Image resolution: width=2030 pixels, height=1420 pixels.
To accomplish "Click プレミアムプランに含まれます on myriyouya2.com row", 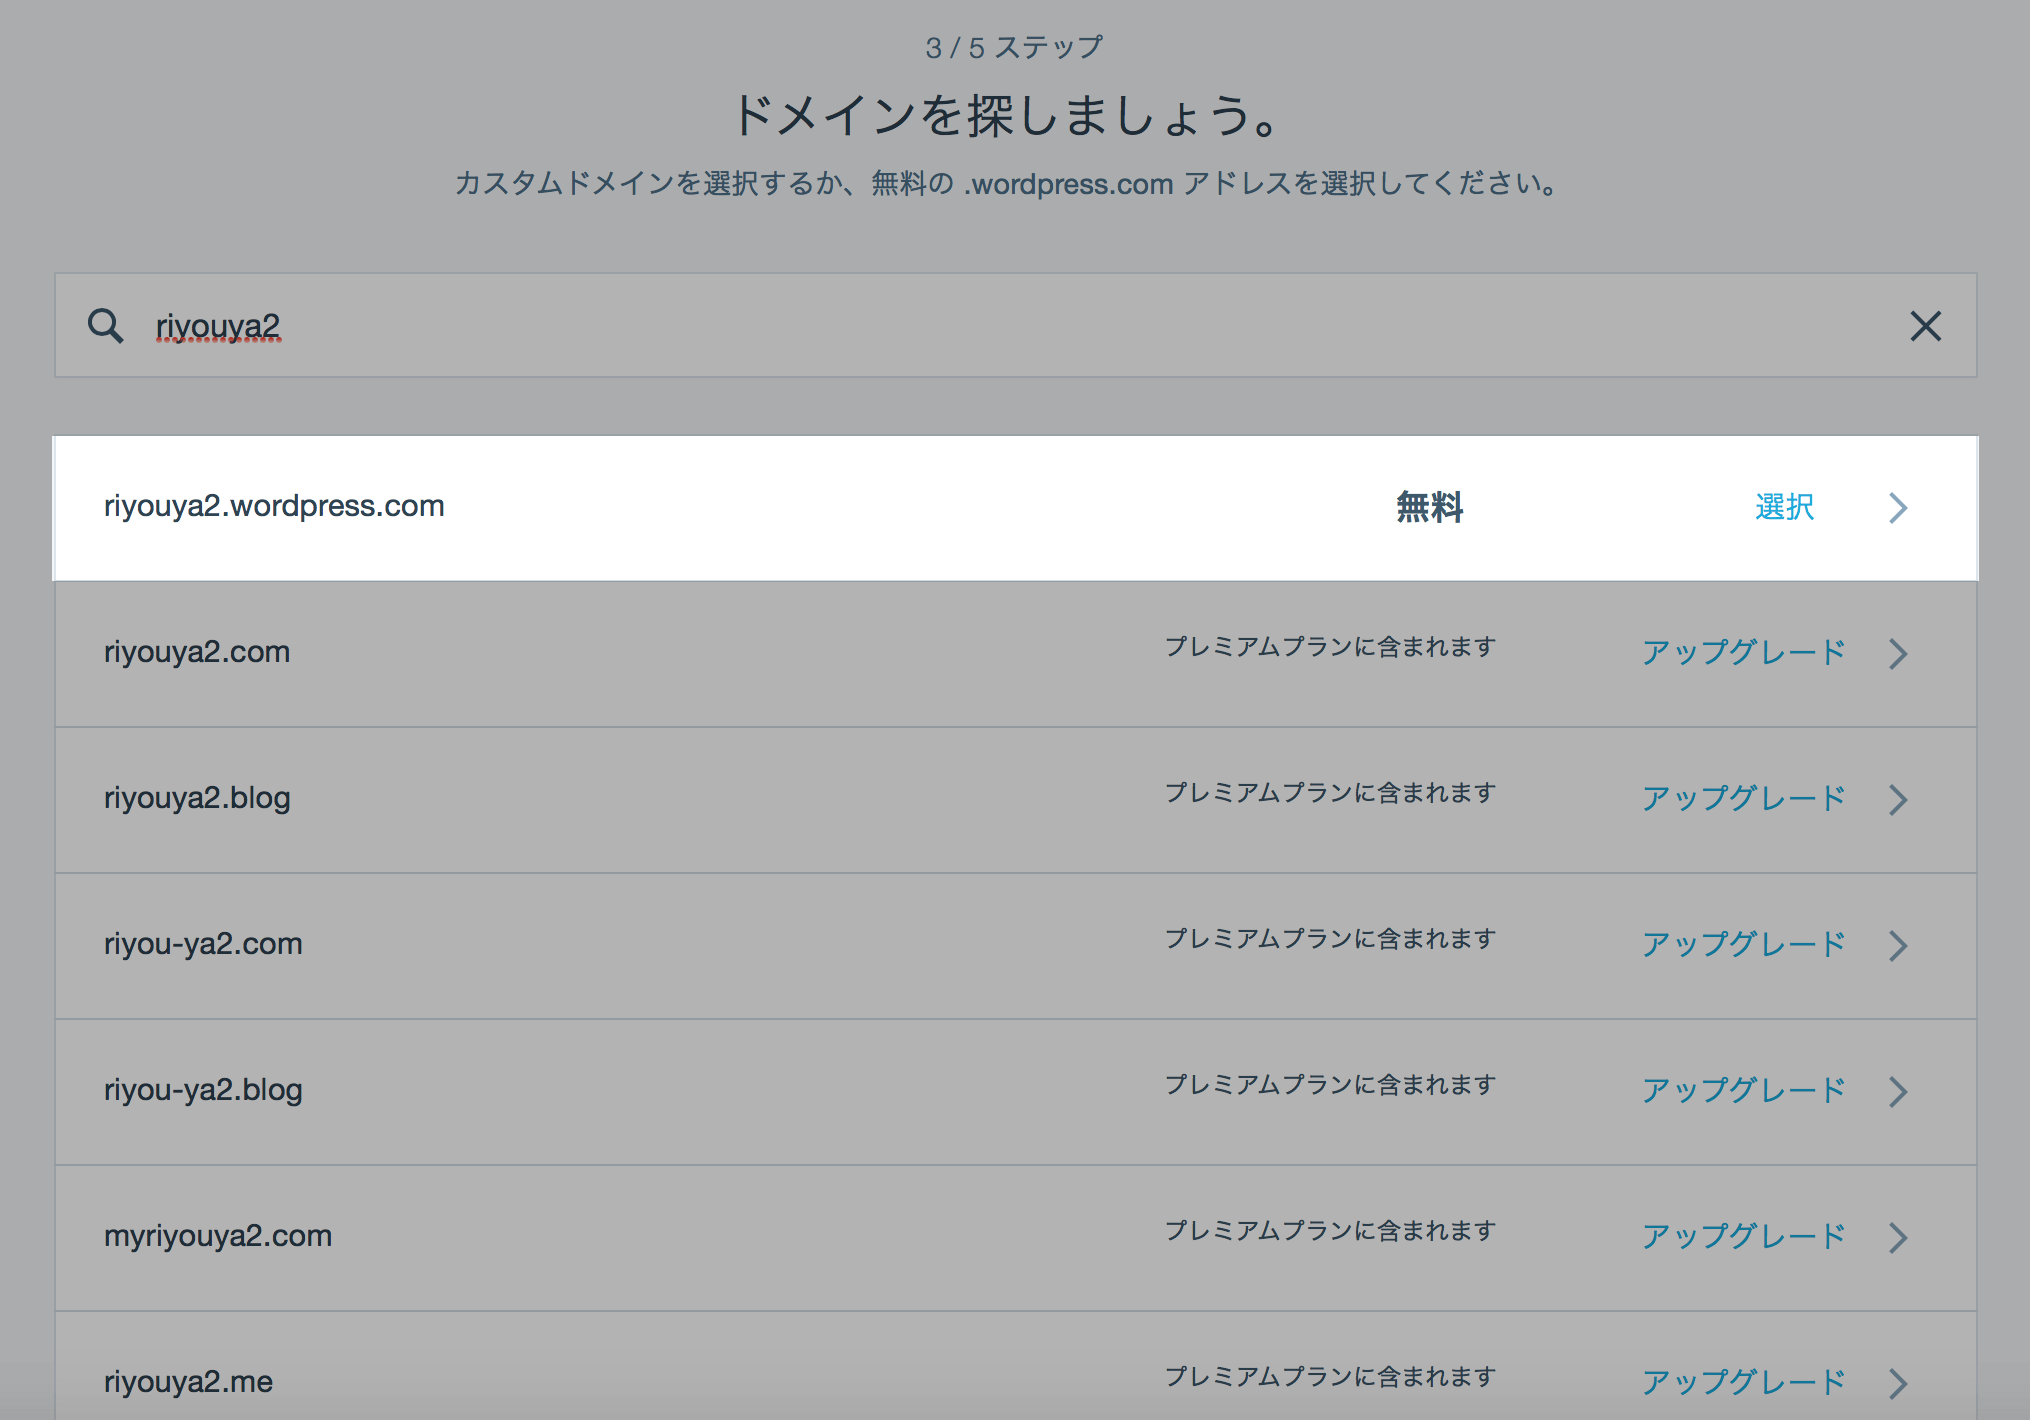I will (1330, 1231).
